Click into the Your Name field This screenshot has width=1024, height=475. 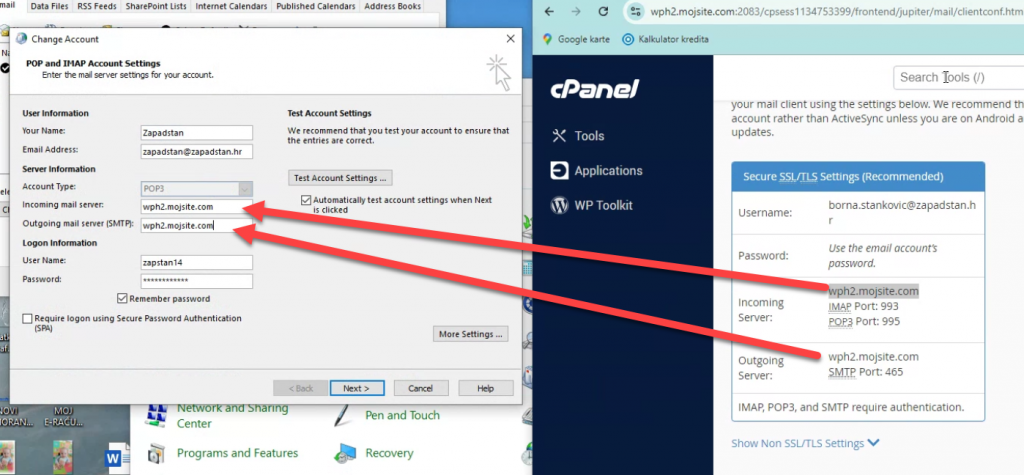196,133
